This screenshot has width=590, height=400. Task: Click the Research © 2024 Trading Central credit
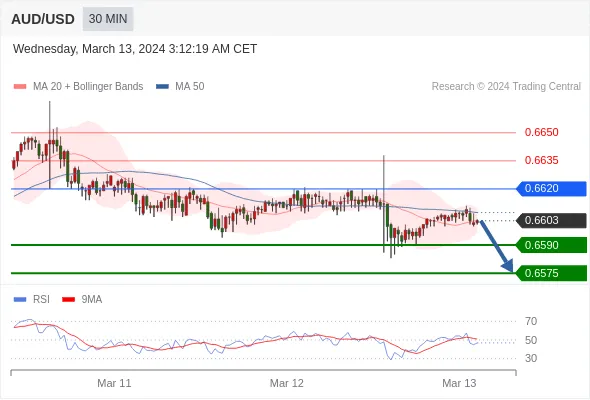pos(506,87)
